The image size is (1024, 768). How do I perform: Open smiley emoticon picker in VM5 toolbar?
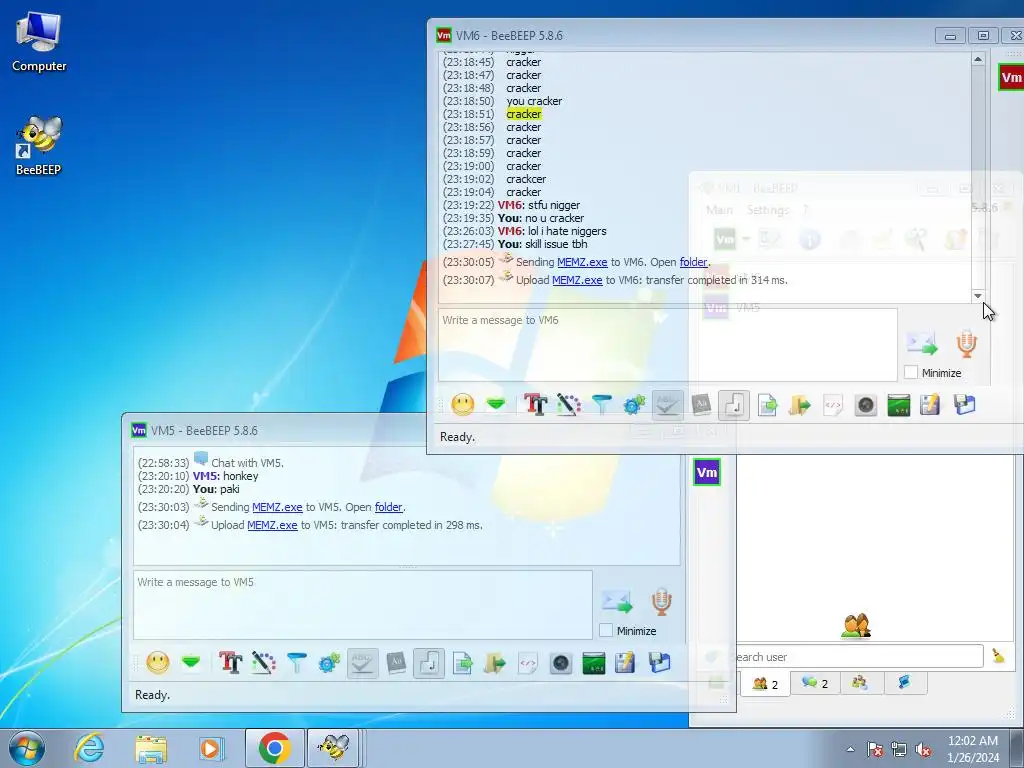pos(157,663)
